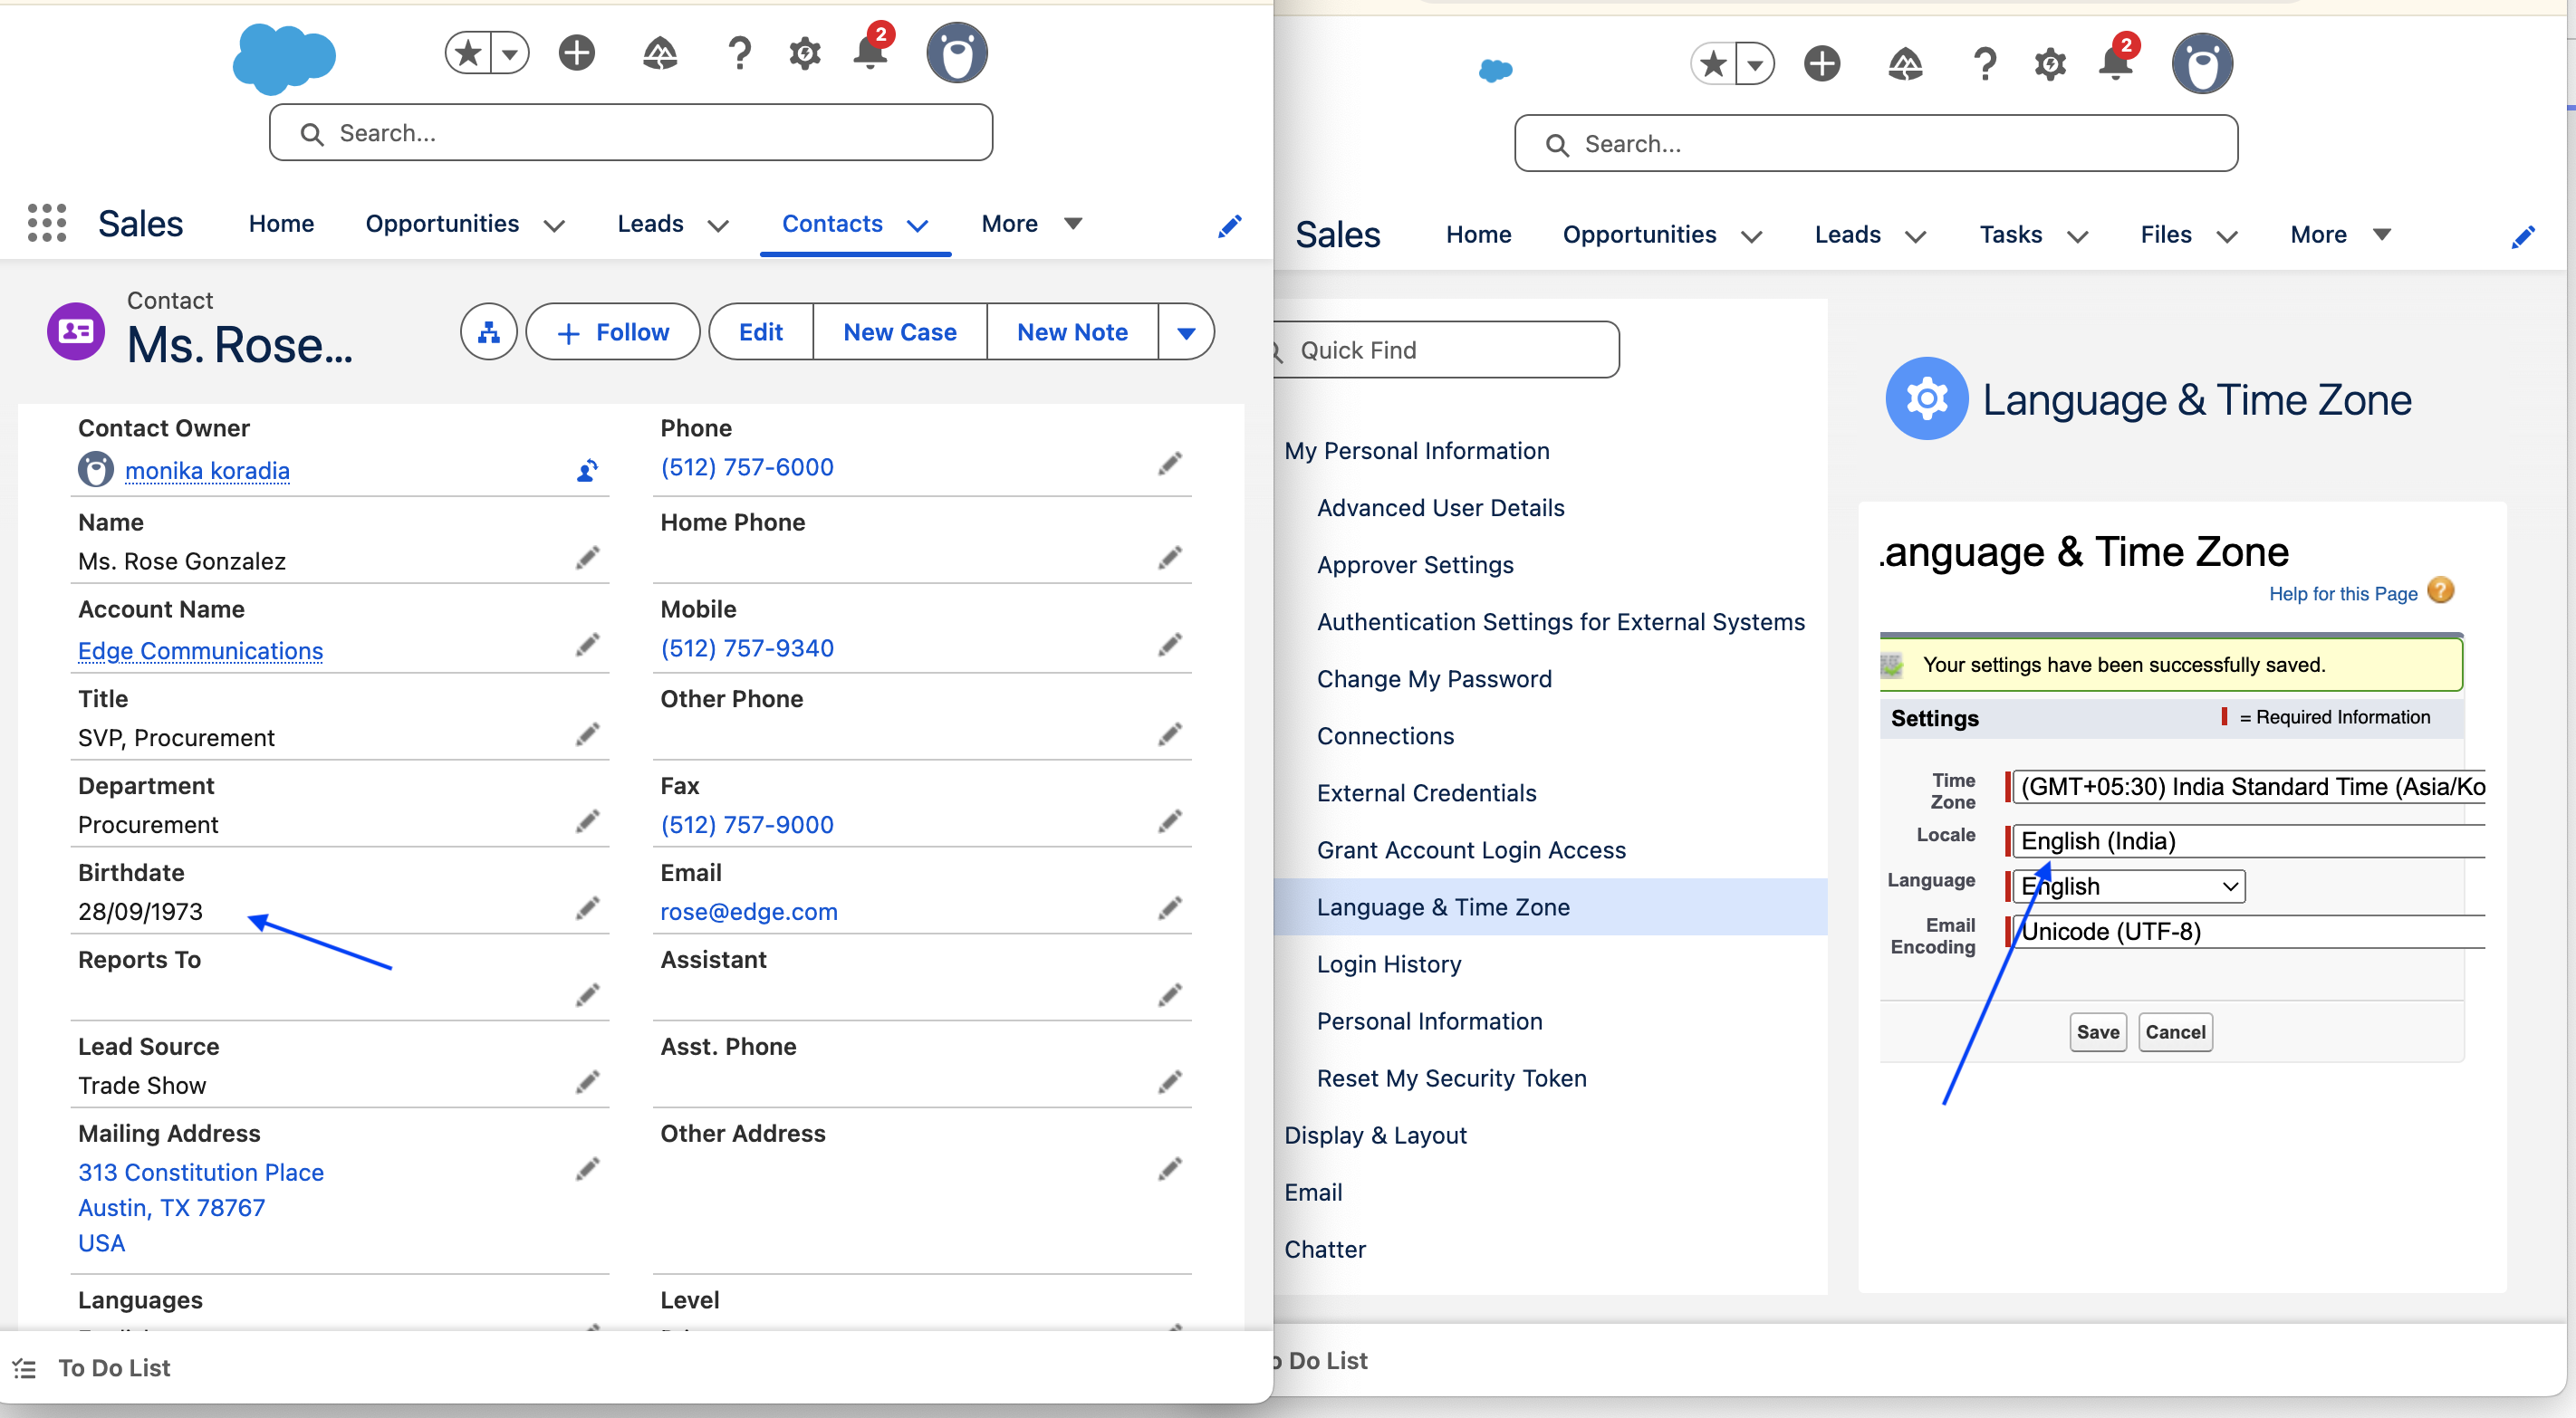The image size is (2576, 1418).
Task: Edit Email field pencil icon
Action: coord(1170,907)
